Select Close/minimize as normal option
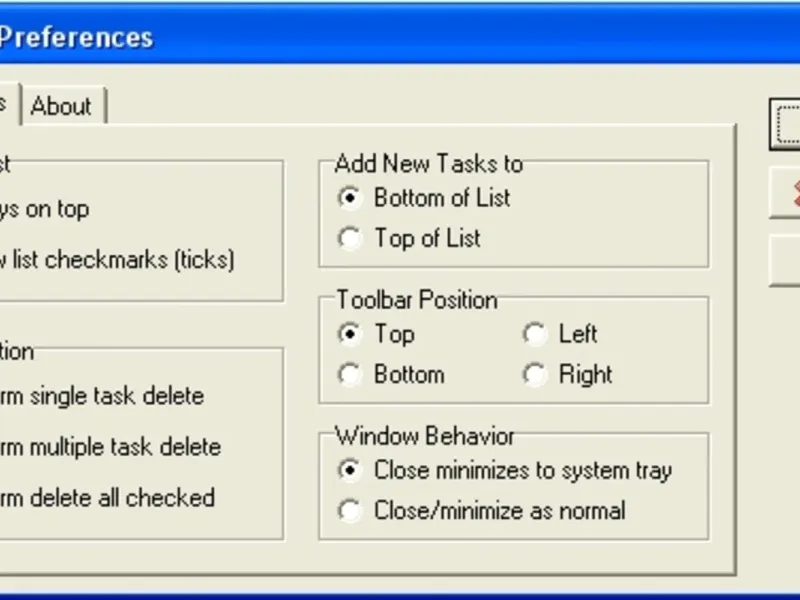 pos(350,511)
